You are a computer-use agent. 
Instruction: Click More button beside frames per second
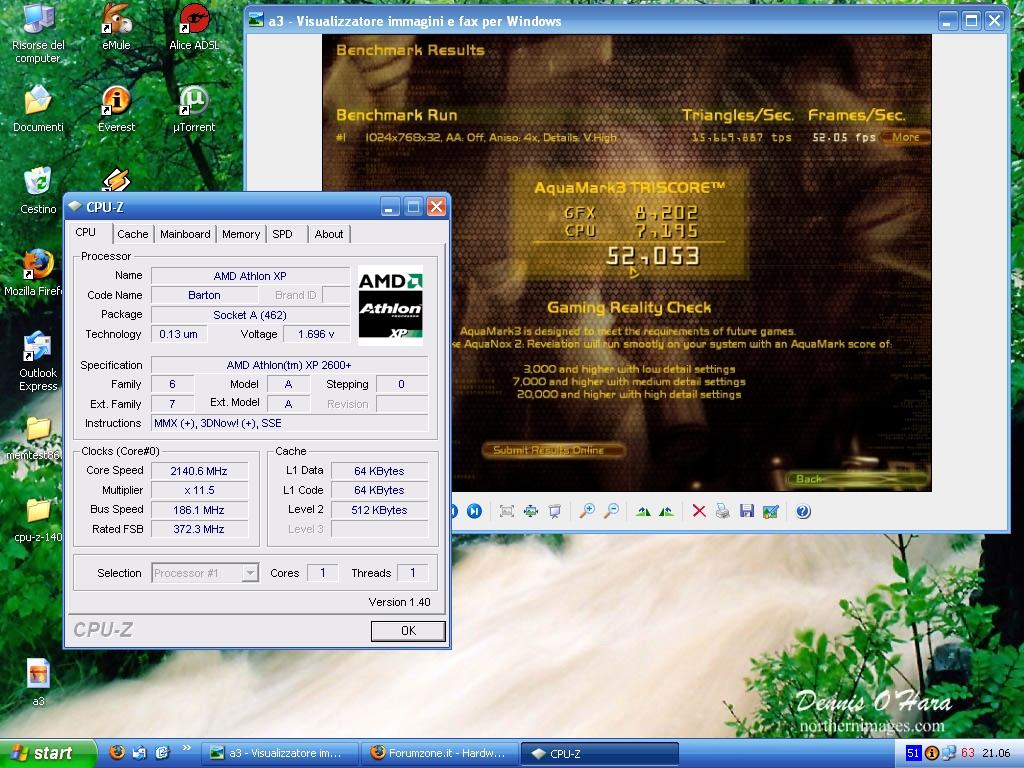[905, 137]
